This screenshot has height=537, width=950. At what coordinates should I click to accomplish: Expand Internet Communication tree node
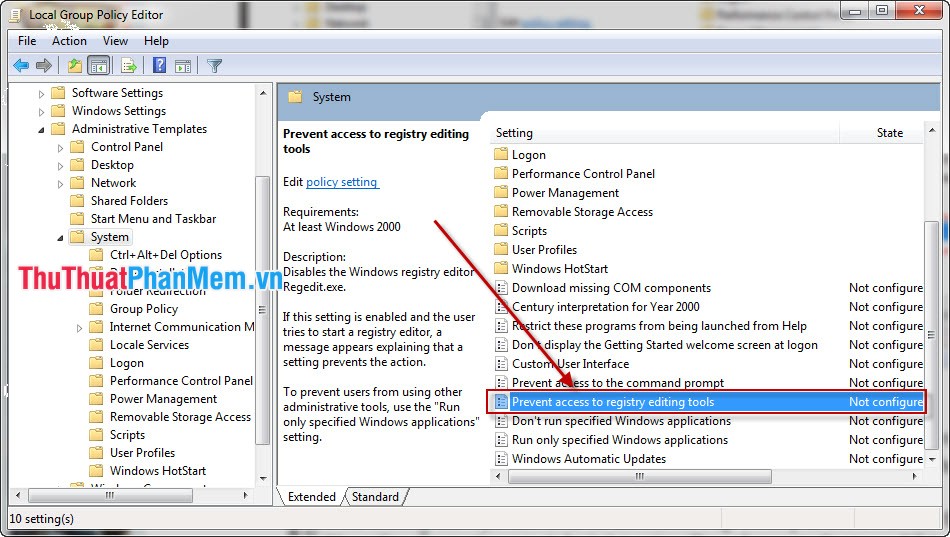[x=79, y=328]
